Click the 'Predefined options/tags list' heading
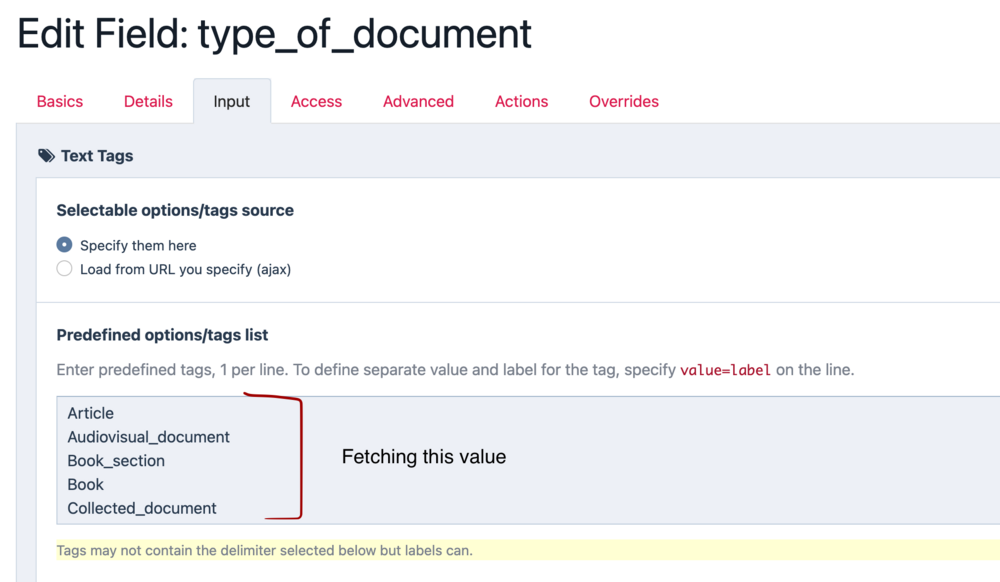The width and height of the screenshot is (1000, 582). pos(162,335)
